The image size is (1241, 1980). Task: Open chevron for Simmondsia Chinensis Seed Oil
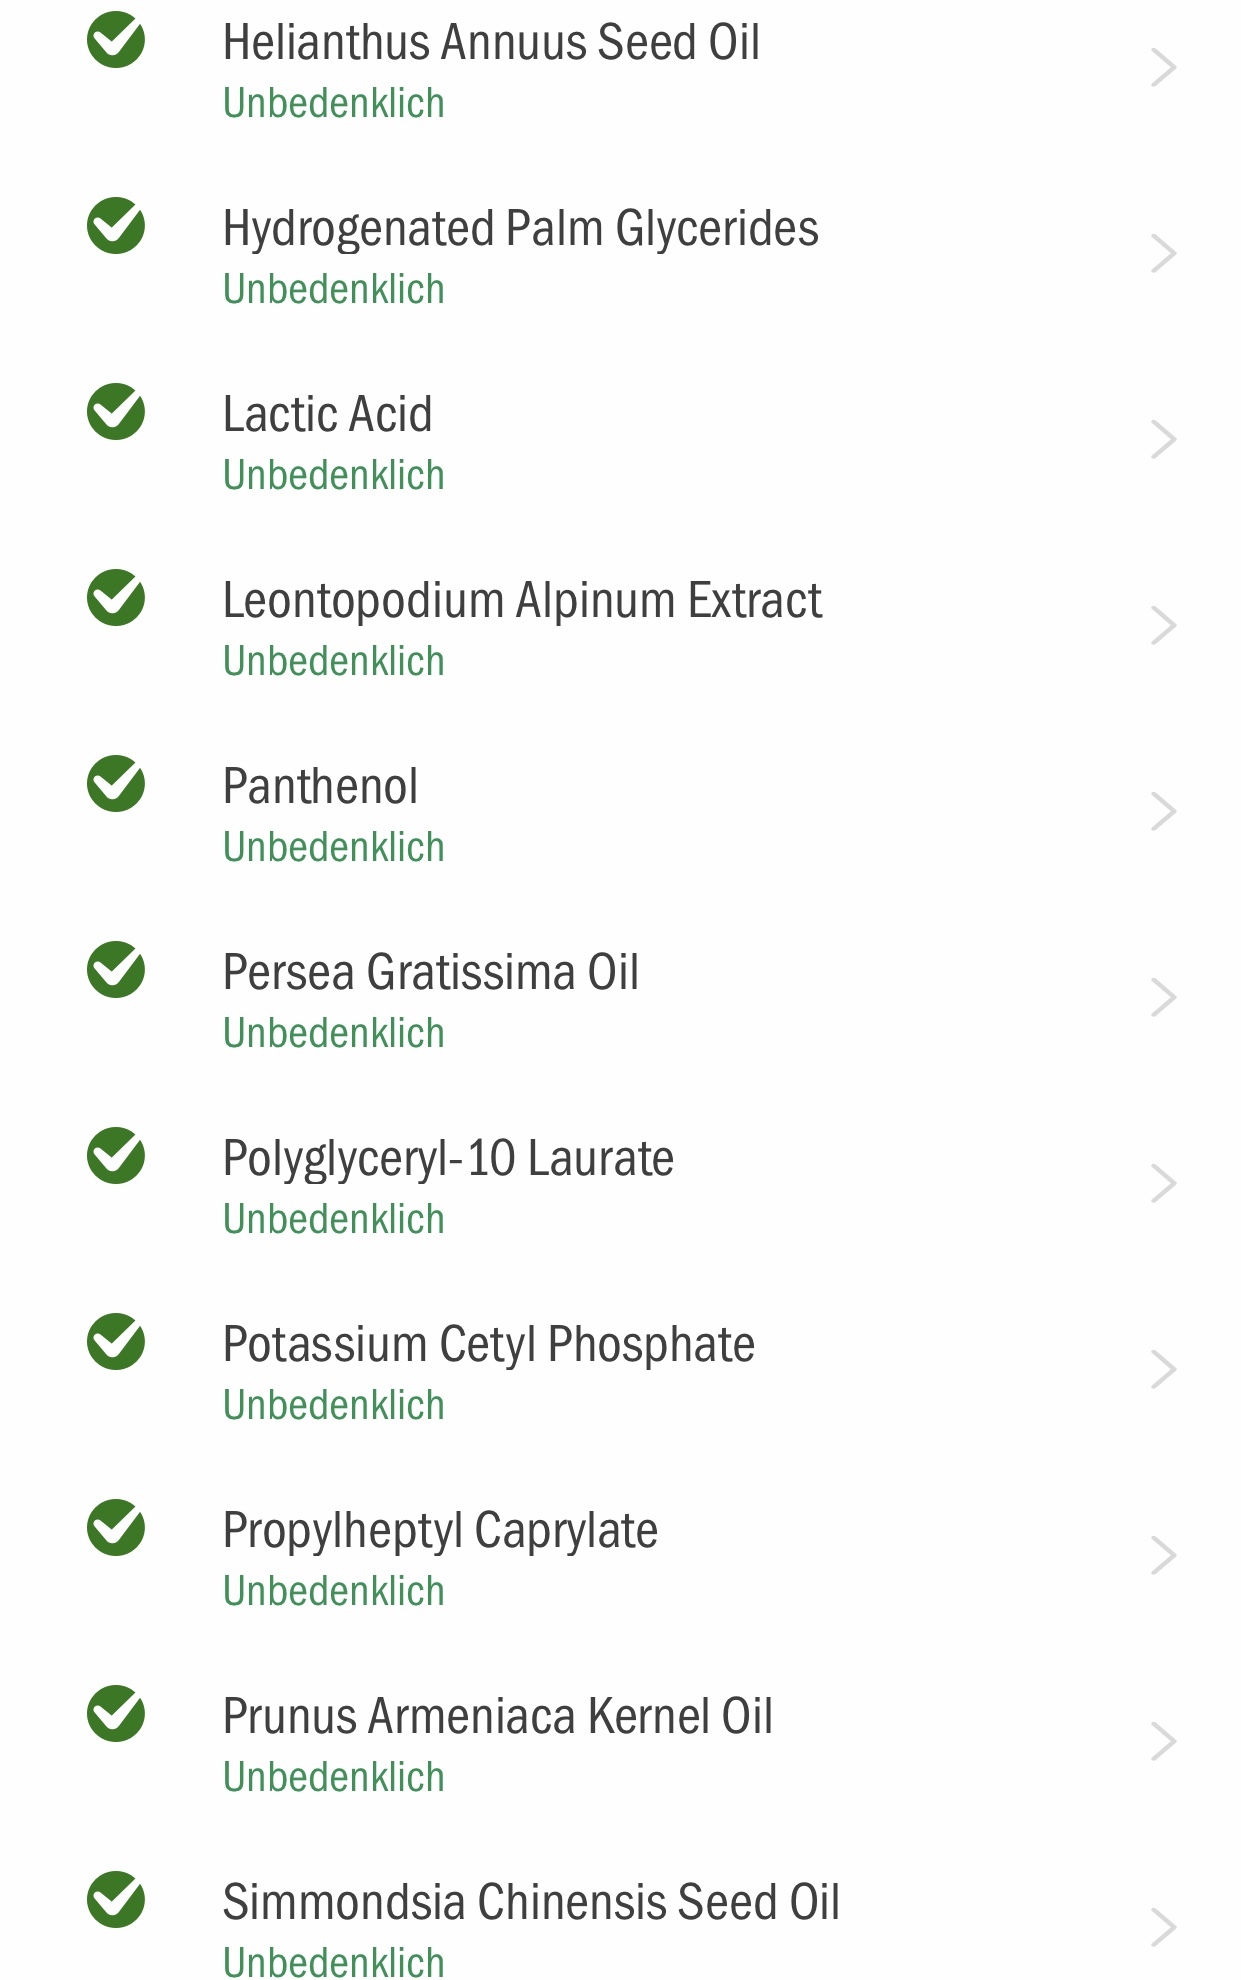tap(1163, 1929)
